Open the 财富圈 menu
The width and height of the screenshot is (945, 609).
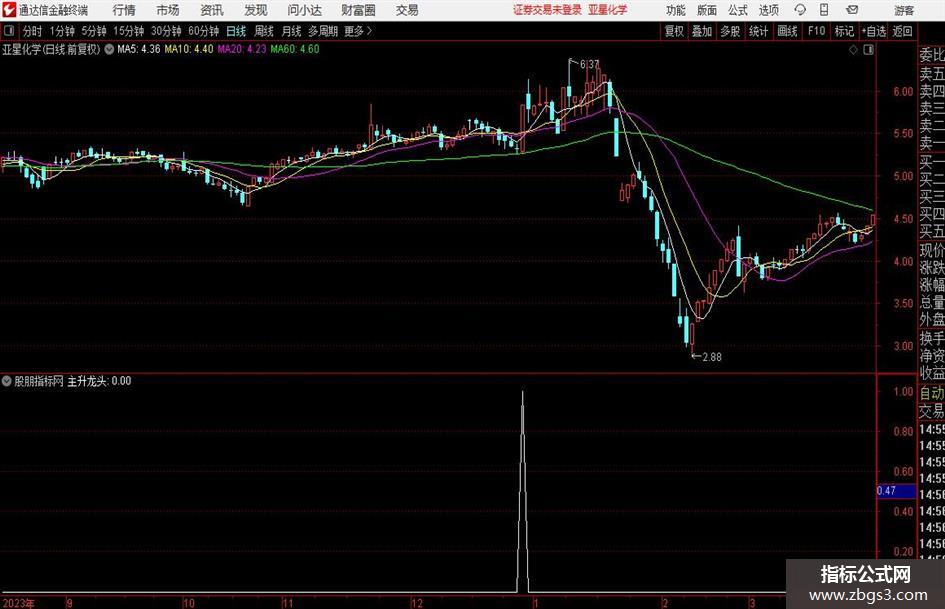click(x=358, y=10)
